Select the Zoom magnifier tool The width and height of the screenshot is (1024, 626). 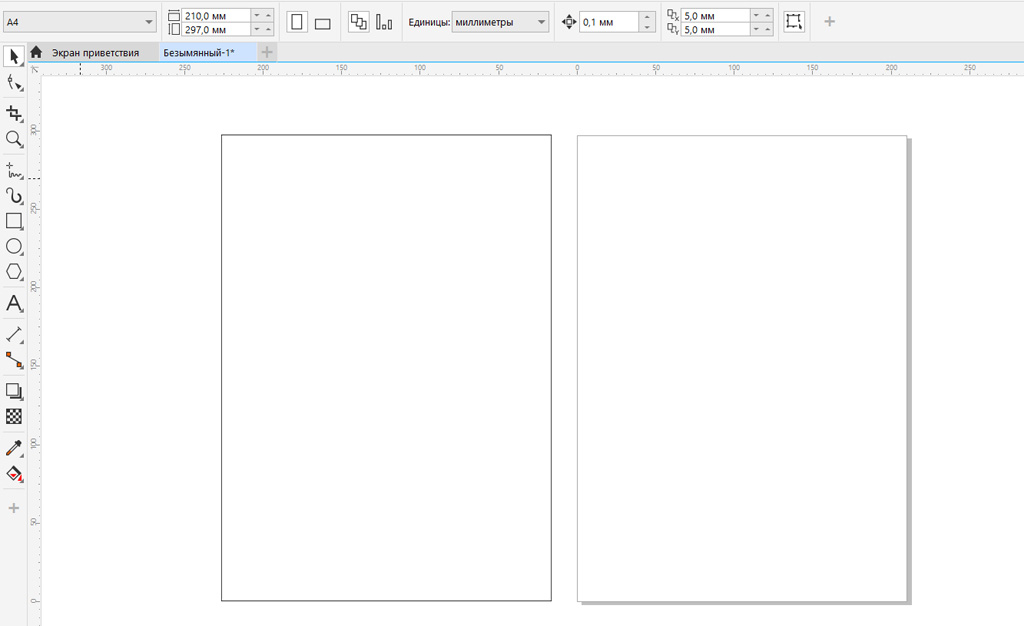point(14,139)
